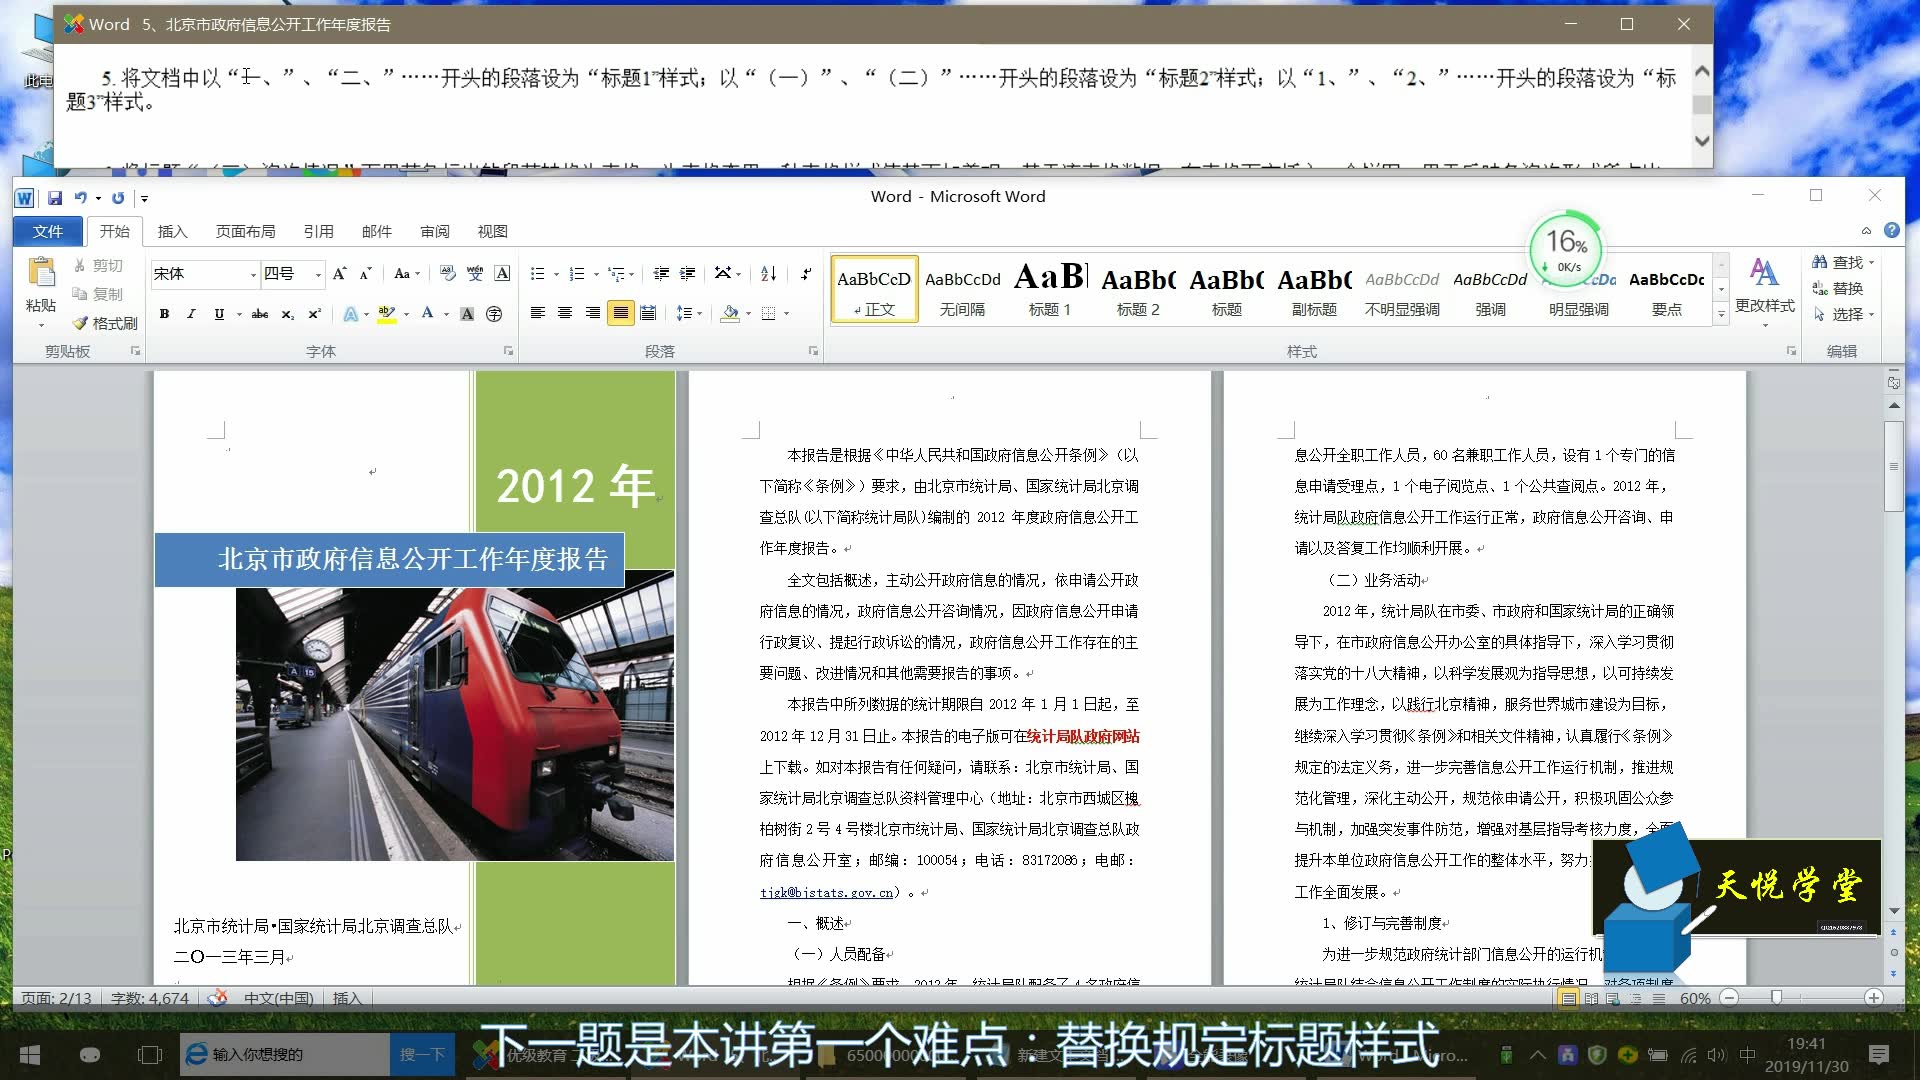1920x1080 pixels.
Task: Open line spacing dropdown
Action: [x=689, y=313]
